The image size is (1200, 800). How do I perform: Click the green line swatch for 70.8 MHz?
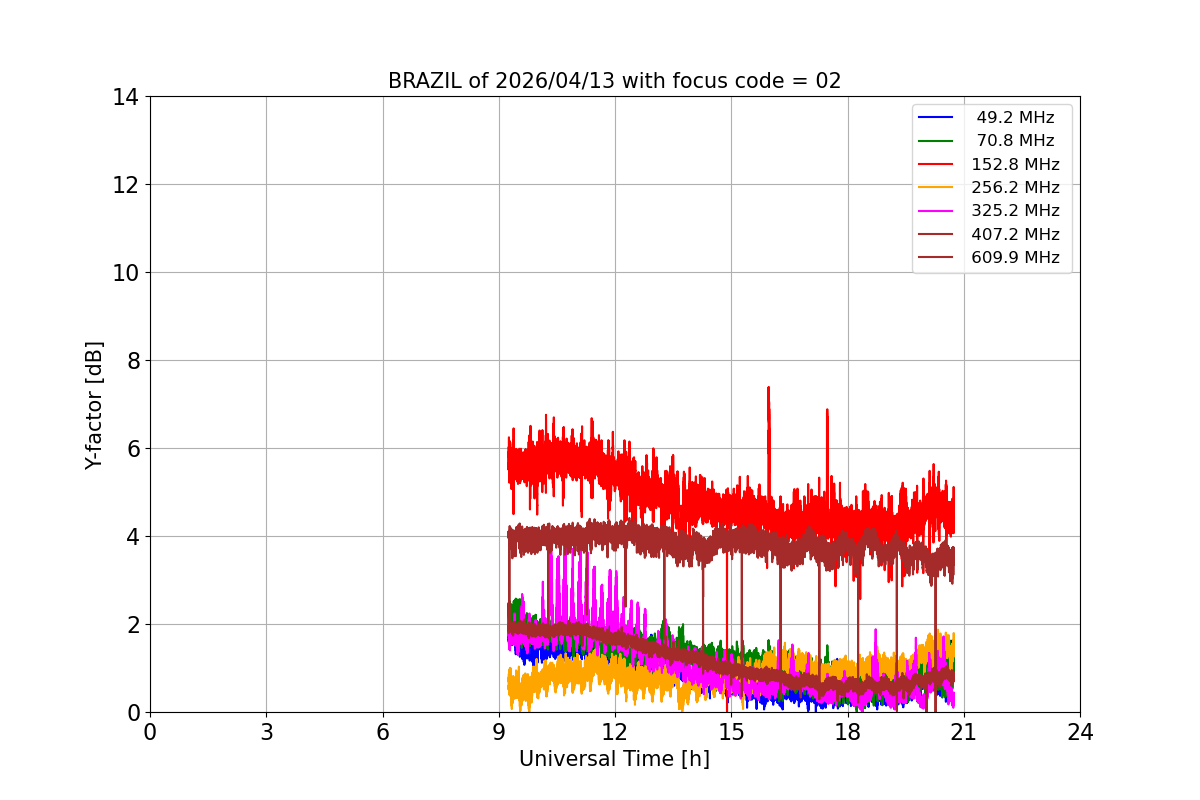[x=936, y=141]
